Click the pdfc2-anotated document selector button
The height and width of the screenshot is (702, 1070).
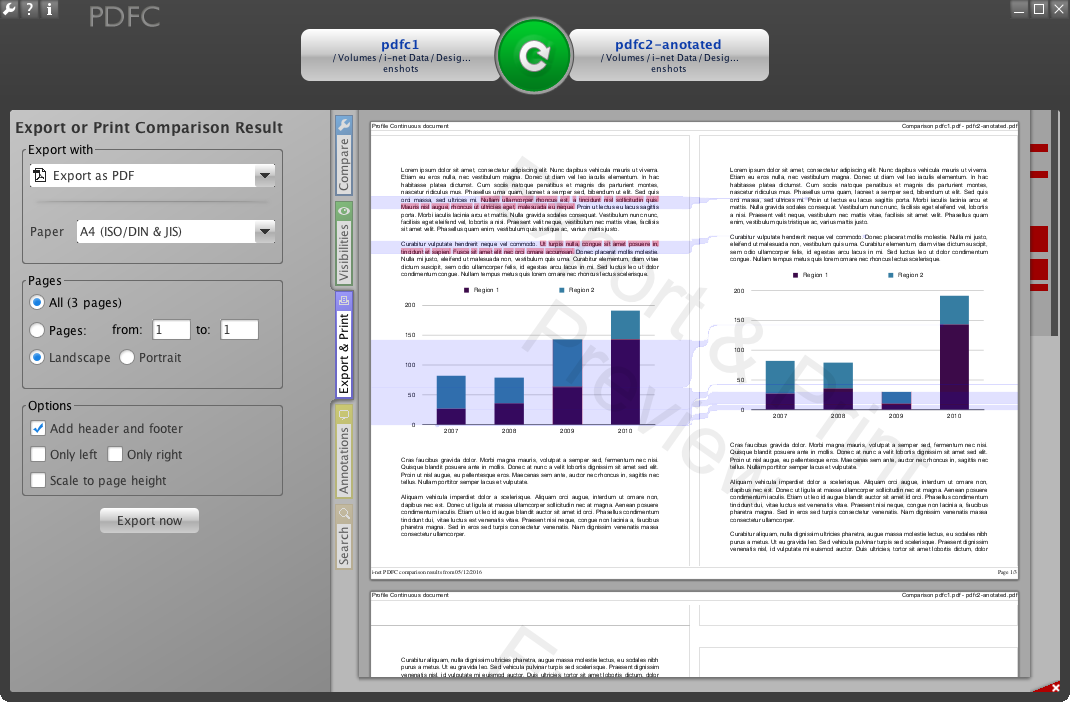point(669,55)
